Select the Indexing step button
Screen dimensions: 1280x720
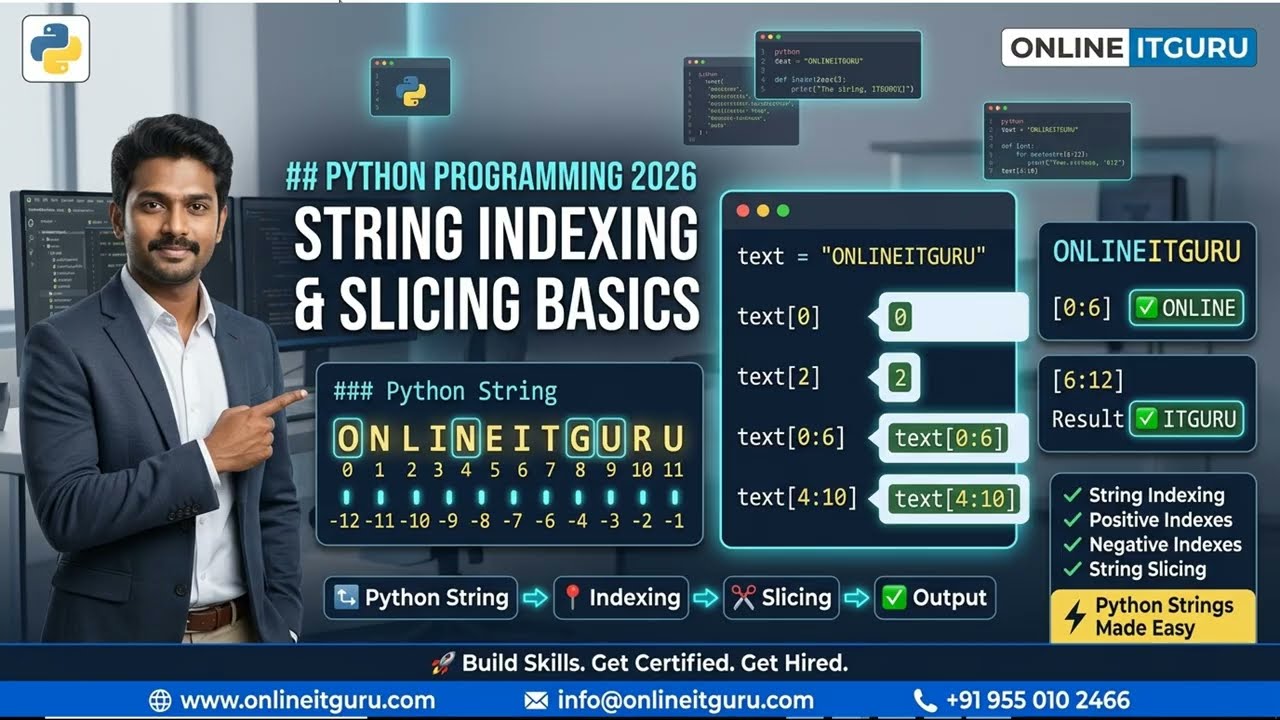(621, 598)
